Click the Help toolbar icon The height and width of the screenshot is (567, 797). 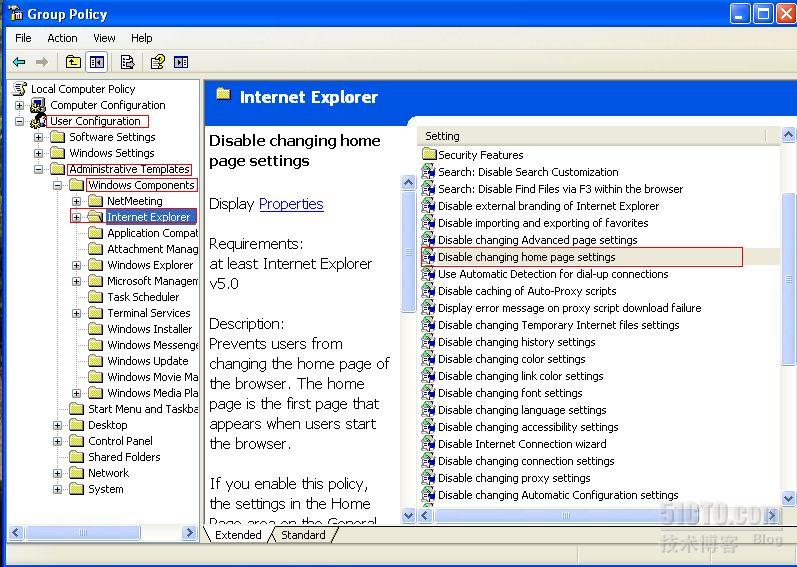coord(158,62)
